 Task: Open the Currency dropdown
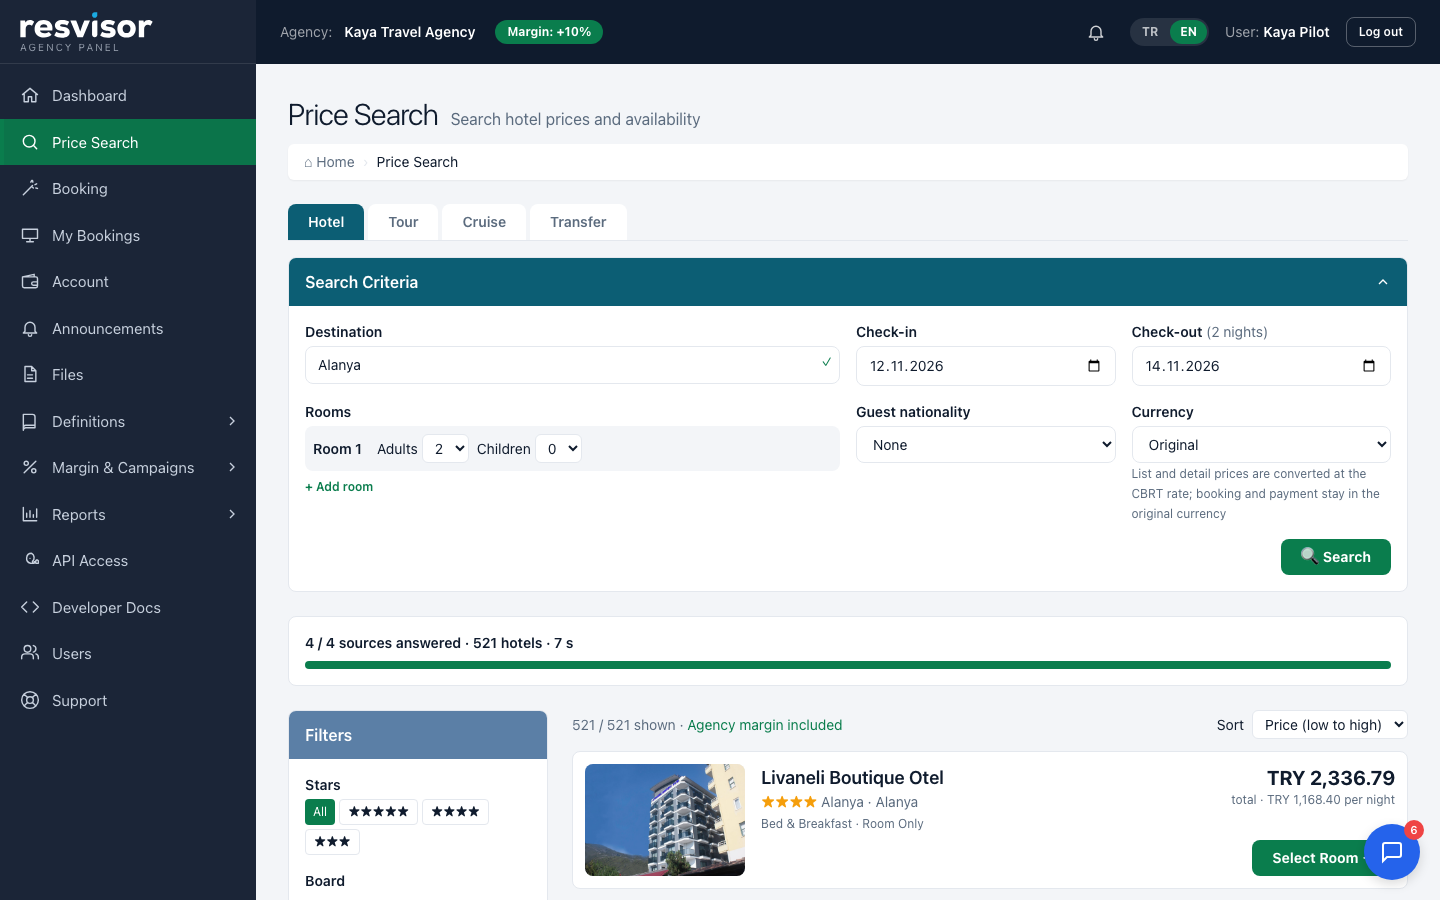(x=1261, y=445)
